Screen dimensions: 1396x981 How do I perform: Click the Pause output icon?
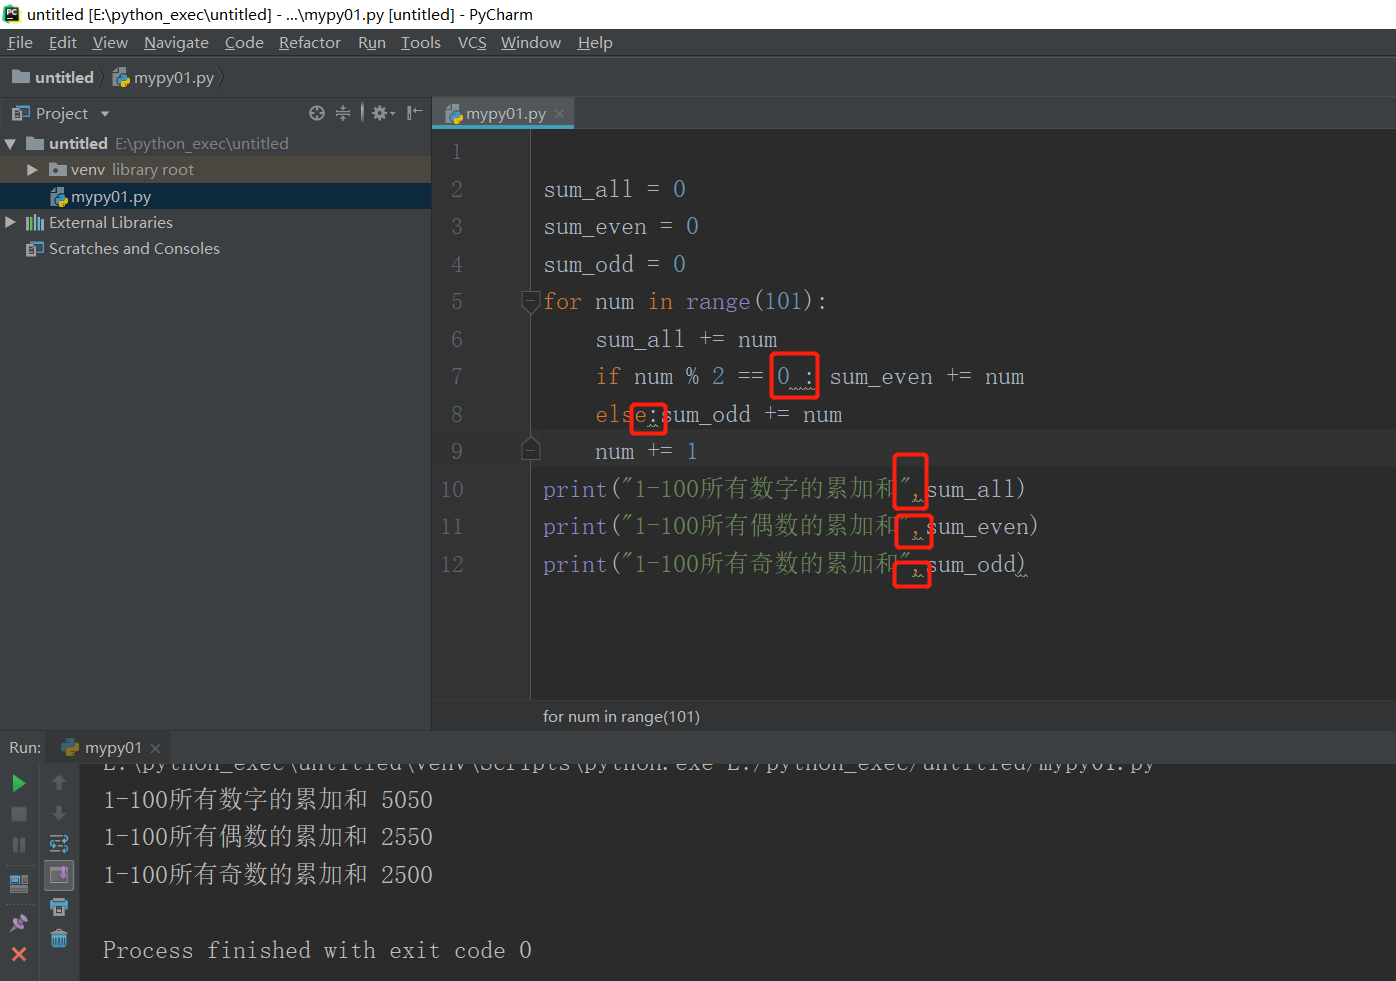click(x=19, y=845)
